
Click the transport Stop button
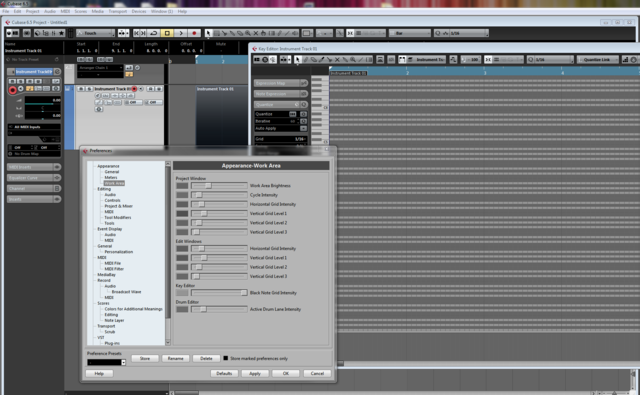pyautogui.click(x=167, y=33)
